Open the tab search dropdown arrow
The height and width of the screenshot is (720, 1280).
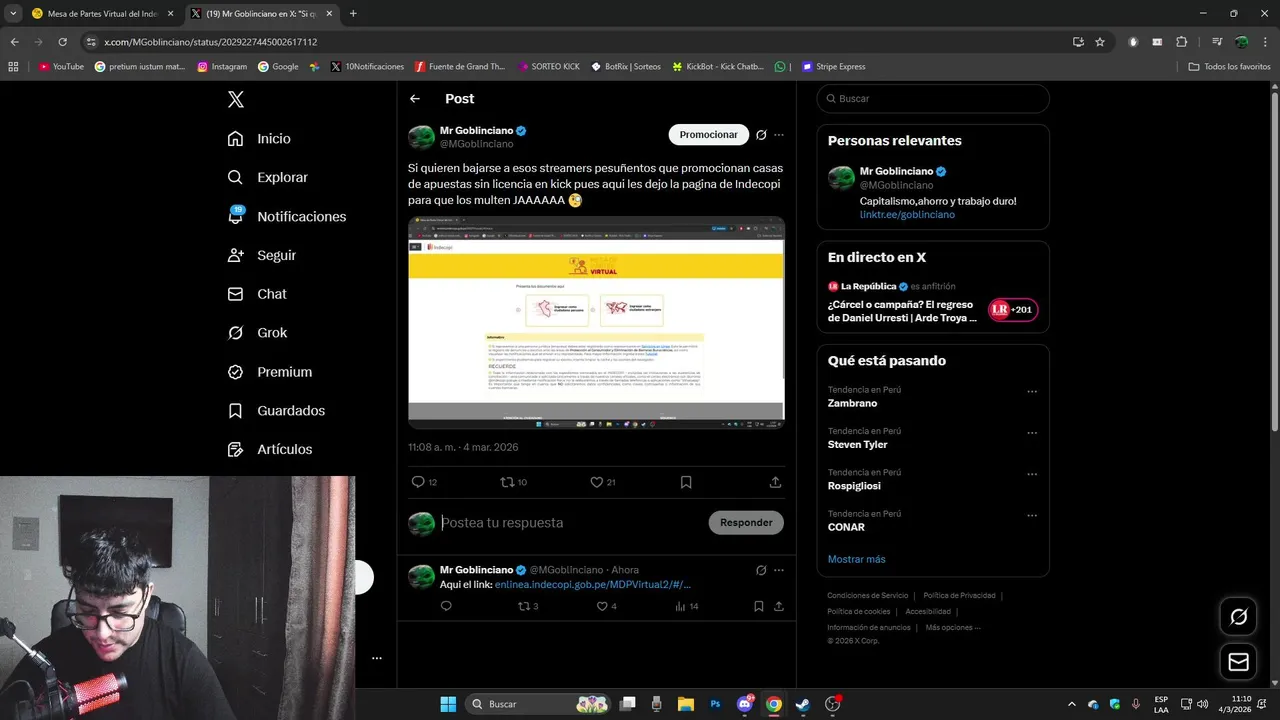click(12, 14)
